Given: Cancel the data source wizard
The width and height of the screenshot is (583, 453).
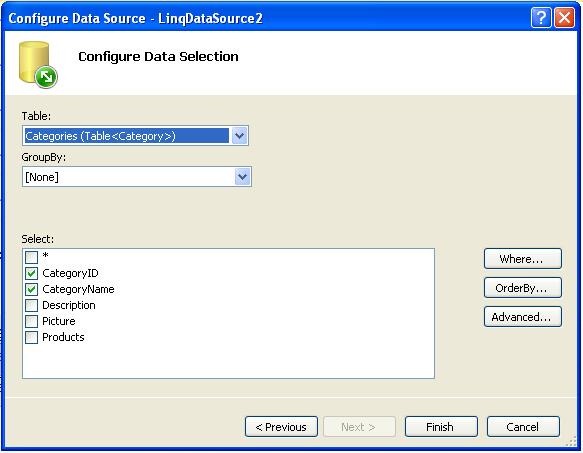Looking at the screenshot, I should tap(523, 427).
